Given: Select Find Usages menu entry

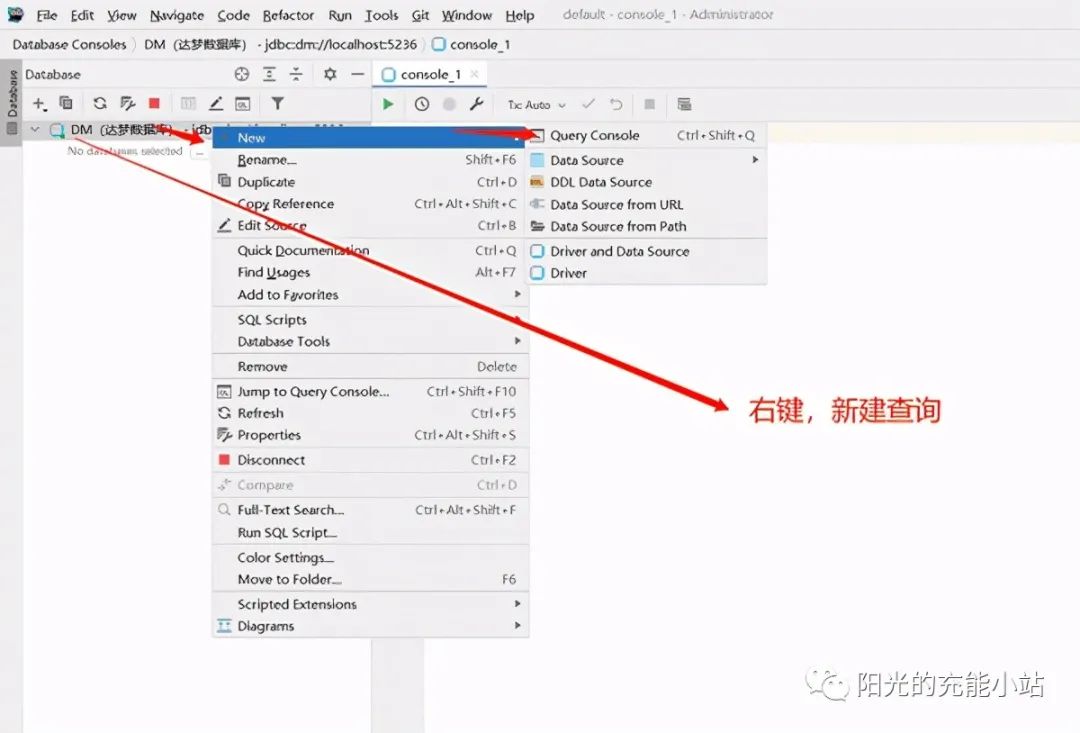Looking at the screenshot, I should coord(371,273).
